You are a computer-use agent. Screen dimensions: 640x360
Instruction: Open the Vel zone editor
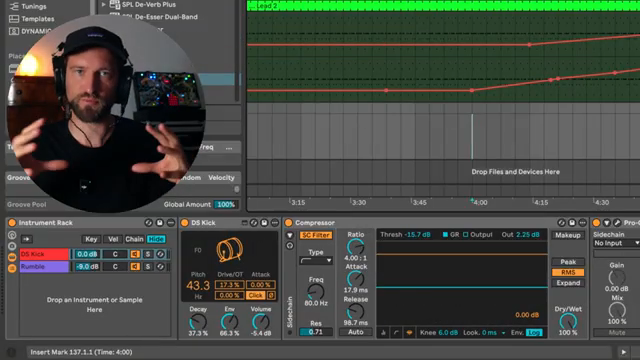[113, 239]
